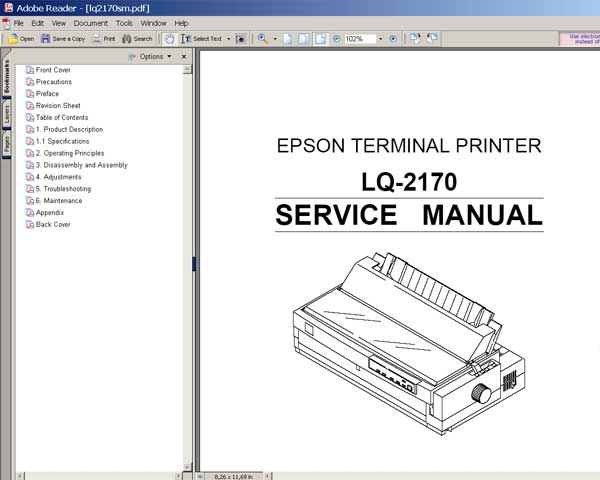This screenshot has width=600, height=480.
Task: Open the Zoom tool dropdown arrow
Action: pyautogui.click(x=275, y=39)
